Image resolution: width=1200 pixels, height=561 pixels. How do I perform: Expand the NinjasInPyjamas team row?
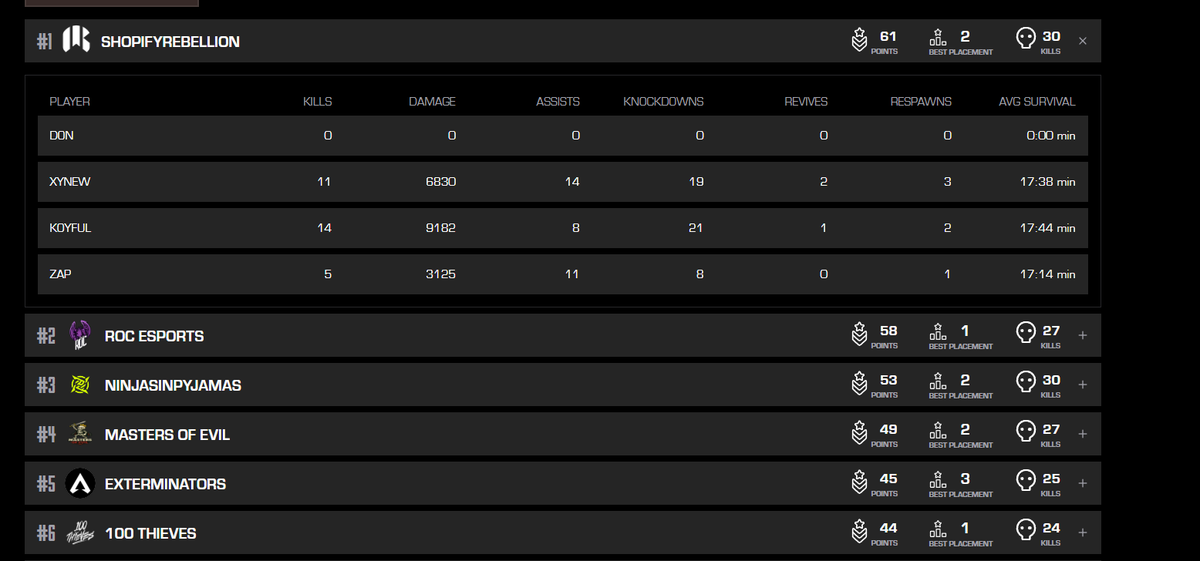click(x=1083, y=385)
